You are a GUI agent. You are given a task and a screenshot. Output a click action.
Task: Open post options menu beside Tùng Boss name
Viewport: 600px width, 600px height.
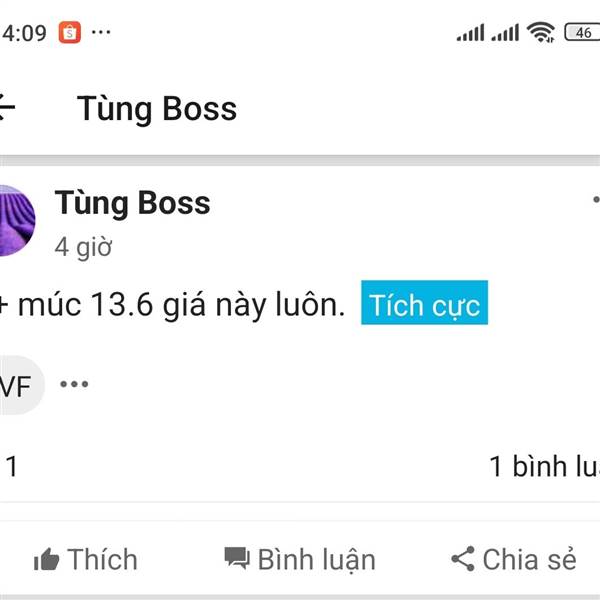[x=596, y=199]
